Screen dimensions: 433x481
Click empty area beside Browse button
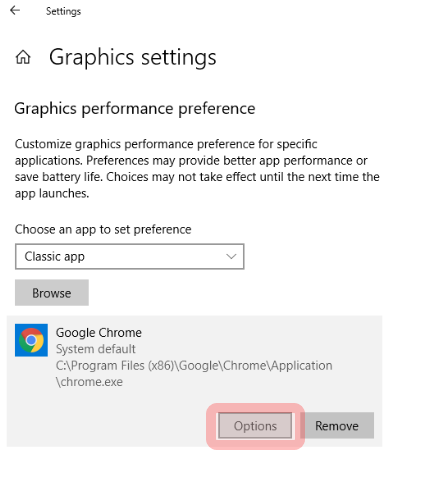click(233, 293)
